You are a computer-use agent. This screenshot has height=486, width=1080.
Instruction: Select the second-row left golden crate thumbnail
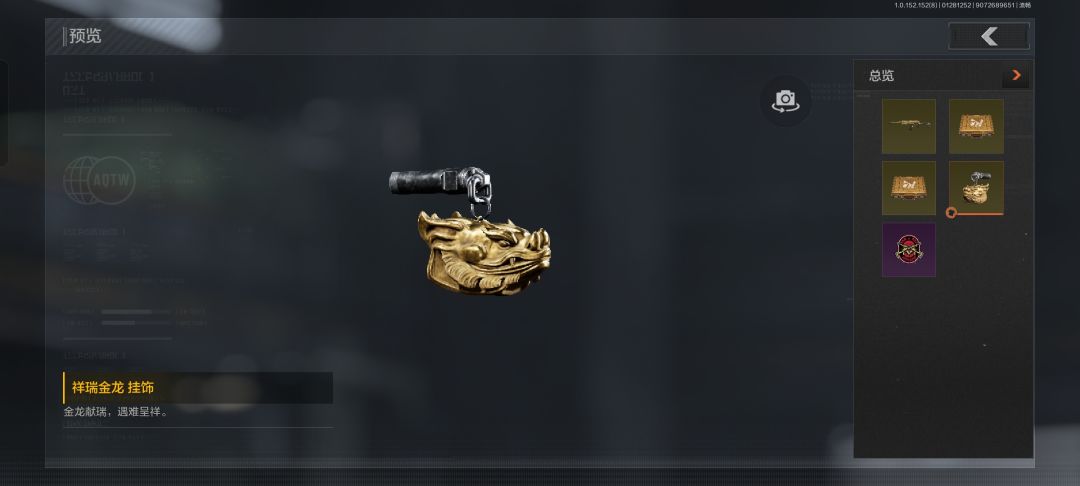[x=908, y=188]
